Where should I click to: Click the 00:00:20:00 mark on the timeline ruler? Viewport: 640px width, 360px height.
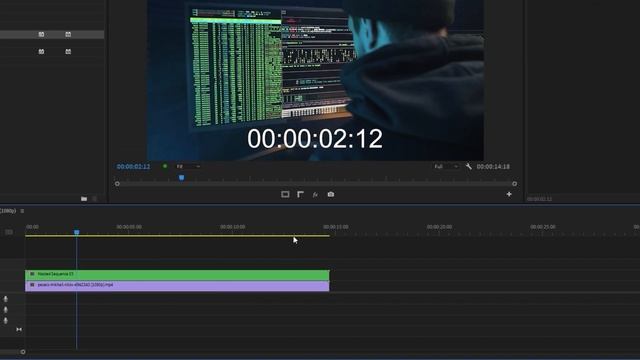pos(439,227)
